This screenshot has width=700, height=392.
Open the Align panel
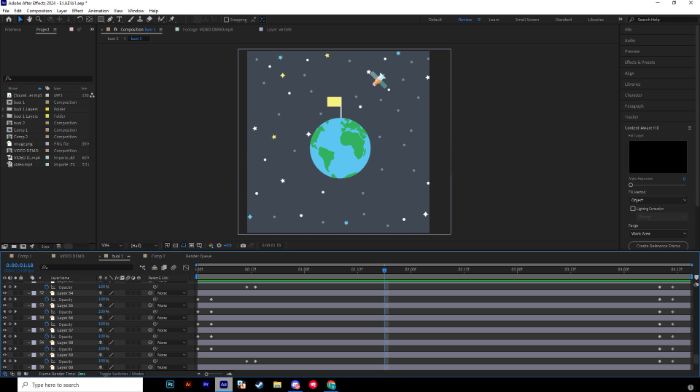pyautogui.click(x=629, y=73)
